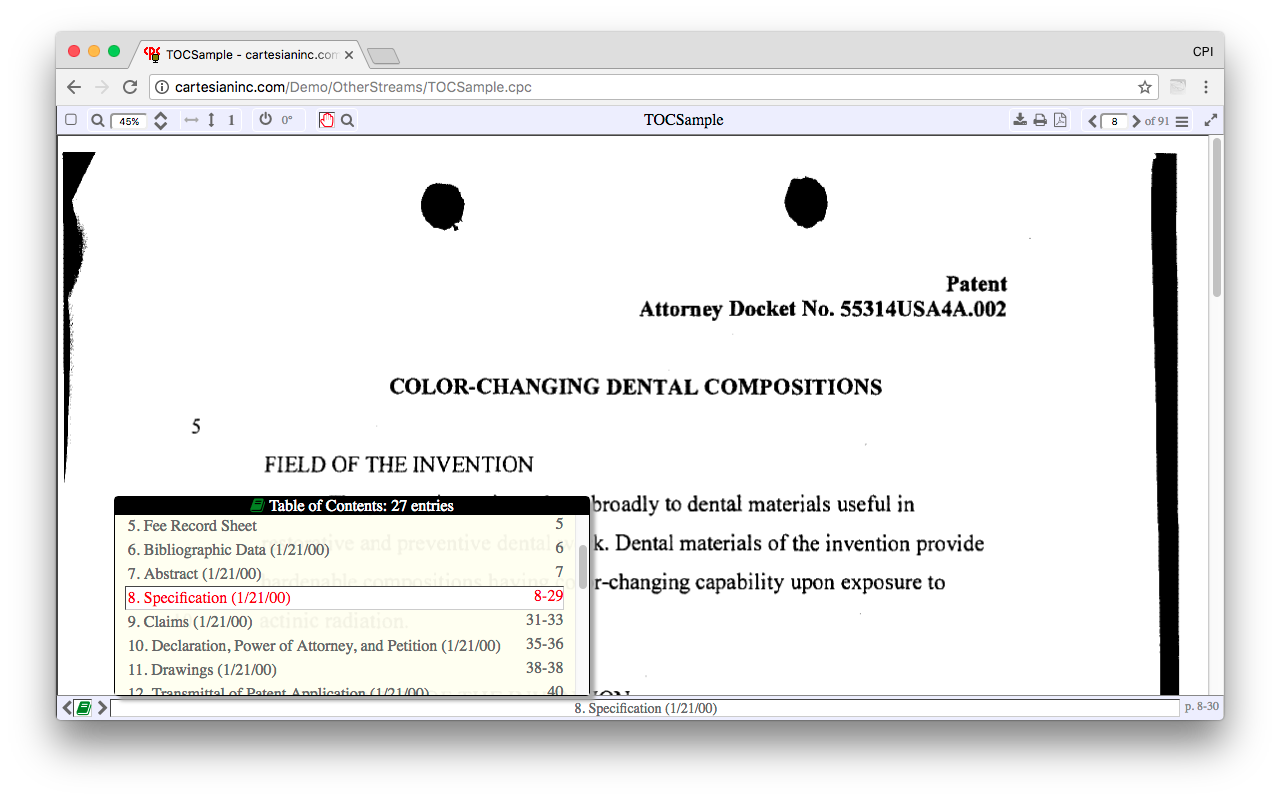Tick the checkbox at the toolbar's left edge
This screenshot has height=800, width=1280.
[71, 120]
